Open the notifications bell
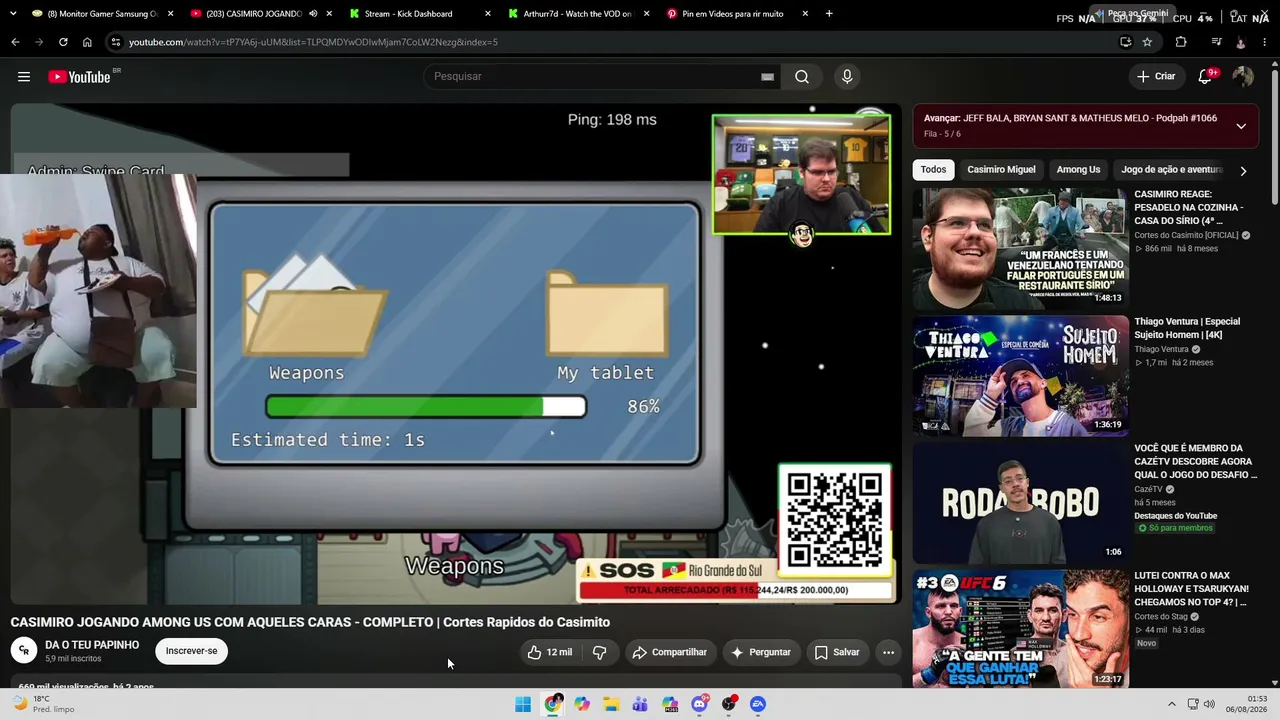This screenshot has height=720, width=1280. [1206, 77]
